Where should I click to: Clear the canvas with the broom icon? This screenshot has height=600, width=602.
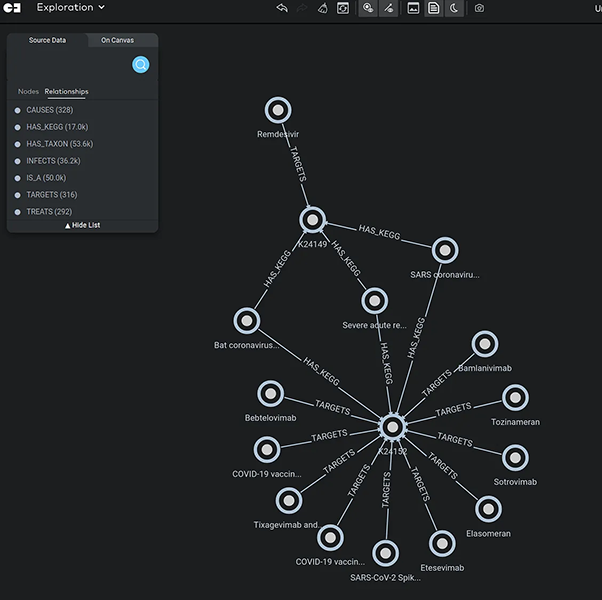coord(322,8)
